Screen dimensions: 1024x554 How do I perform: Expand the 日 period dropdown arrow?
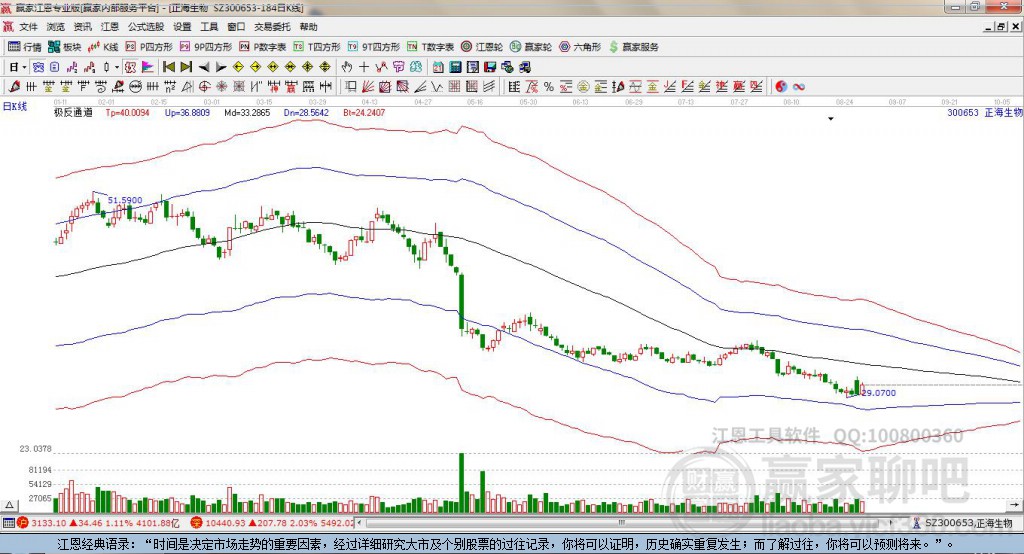coord(24,67)
